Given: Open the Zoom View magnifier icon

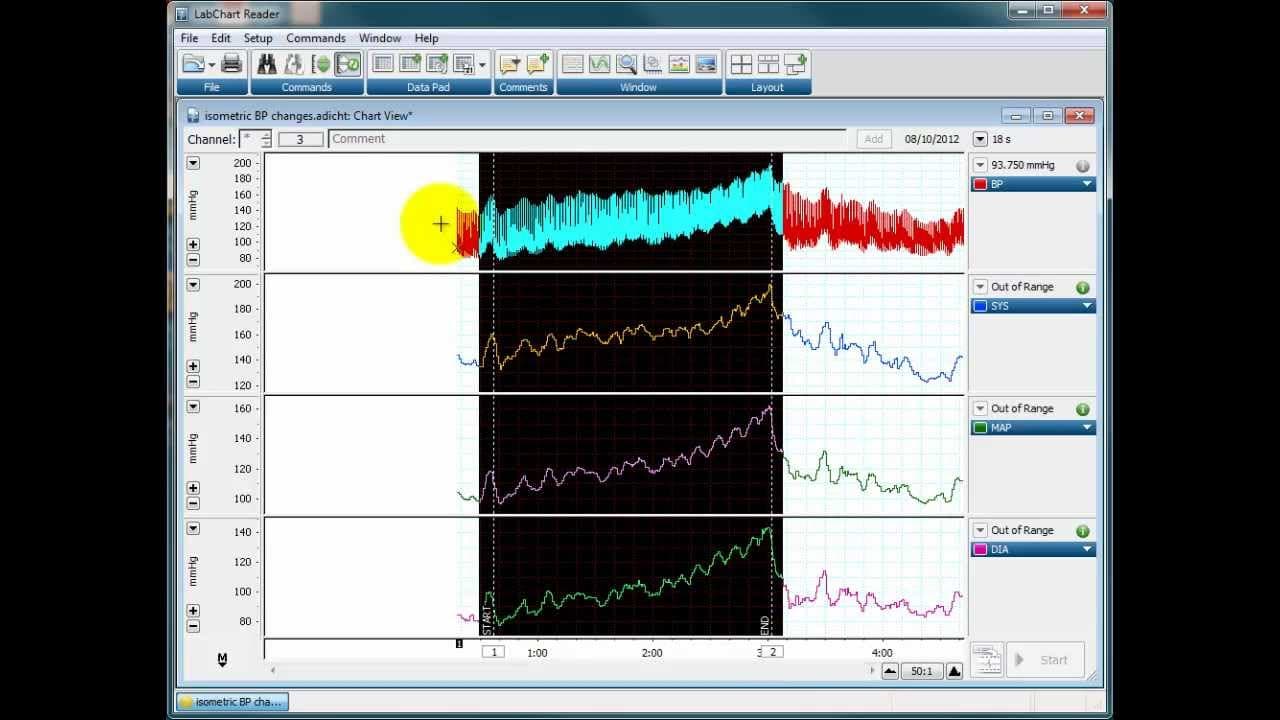Looking at the screenshot, I should 626,64.
